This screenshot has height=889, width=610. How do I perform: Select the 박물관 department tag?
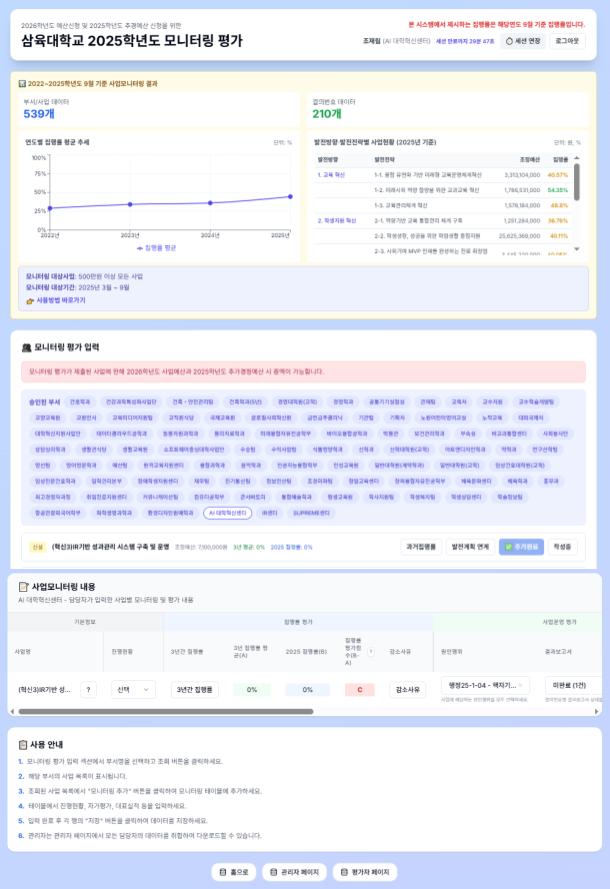(x=390, y=433)
